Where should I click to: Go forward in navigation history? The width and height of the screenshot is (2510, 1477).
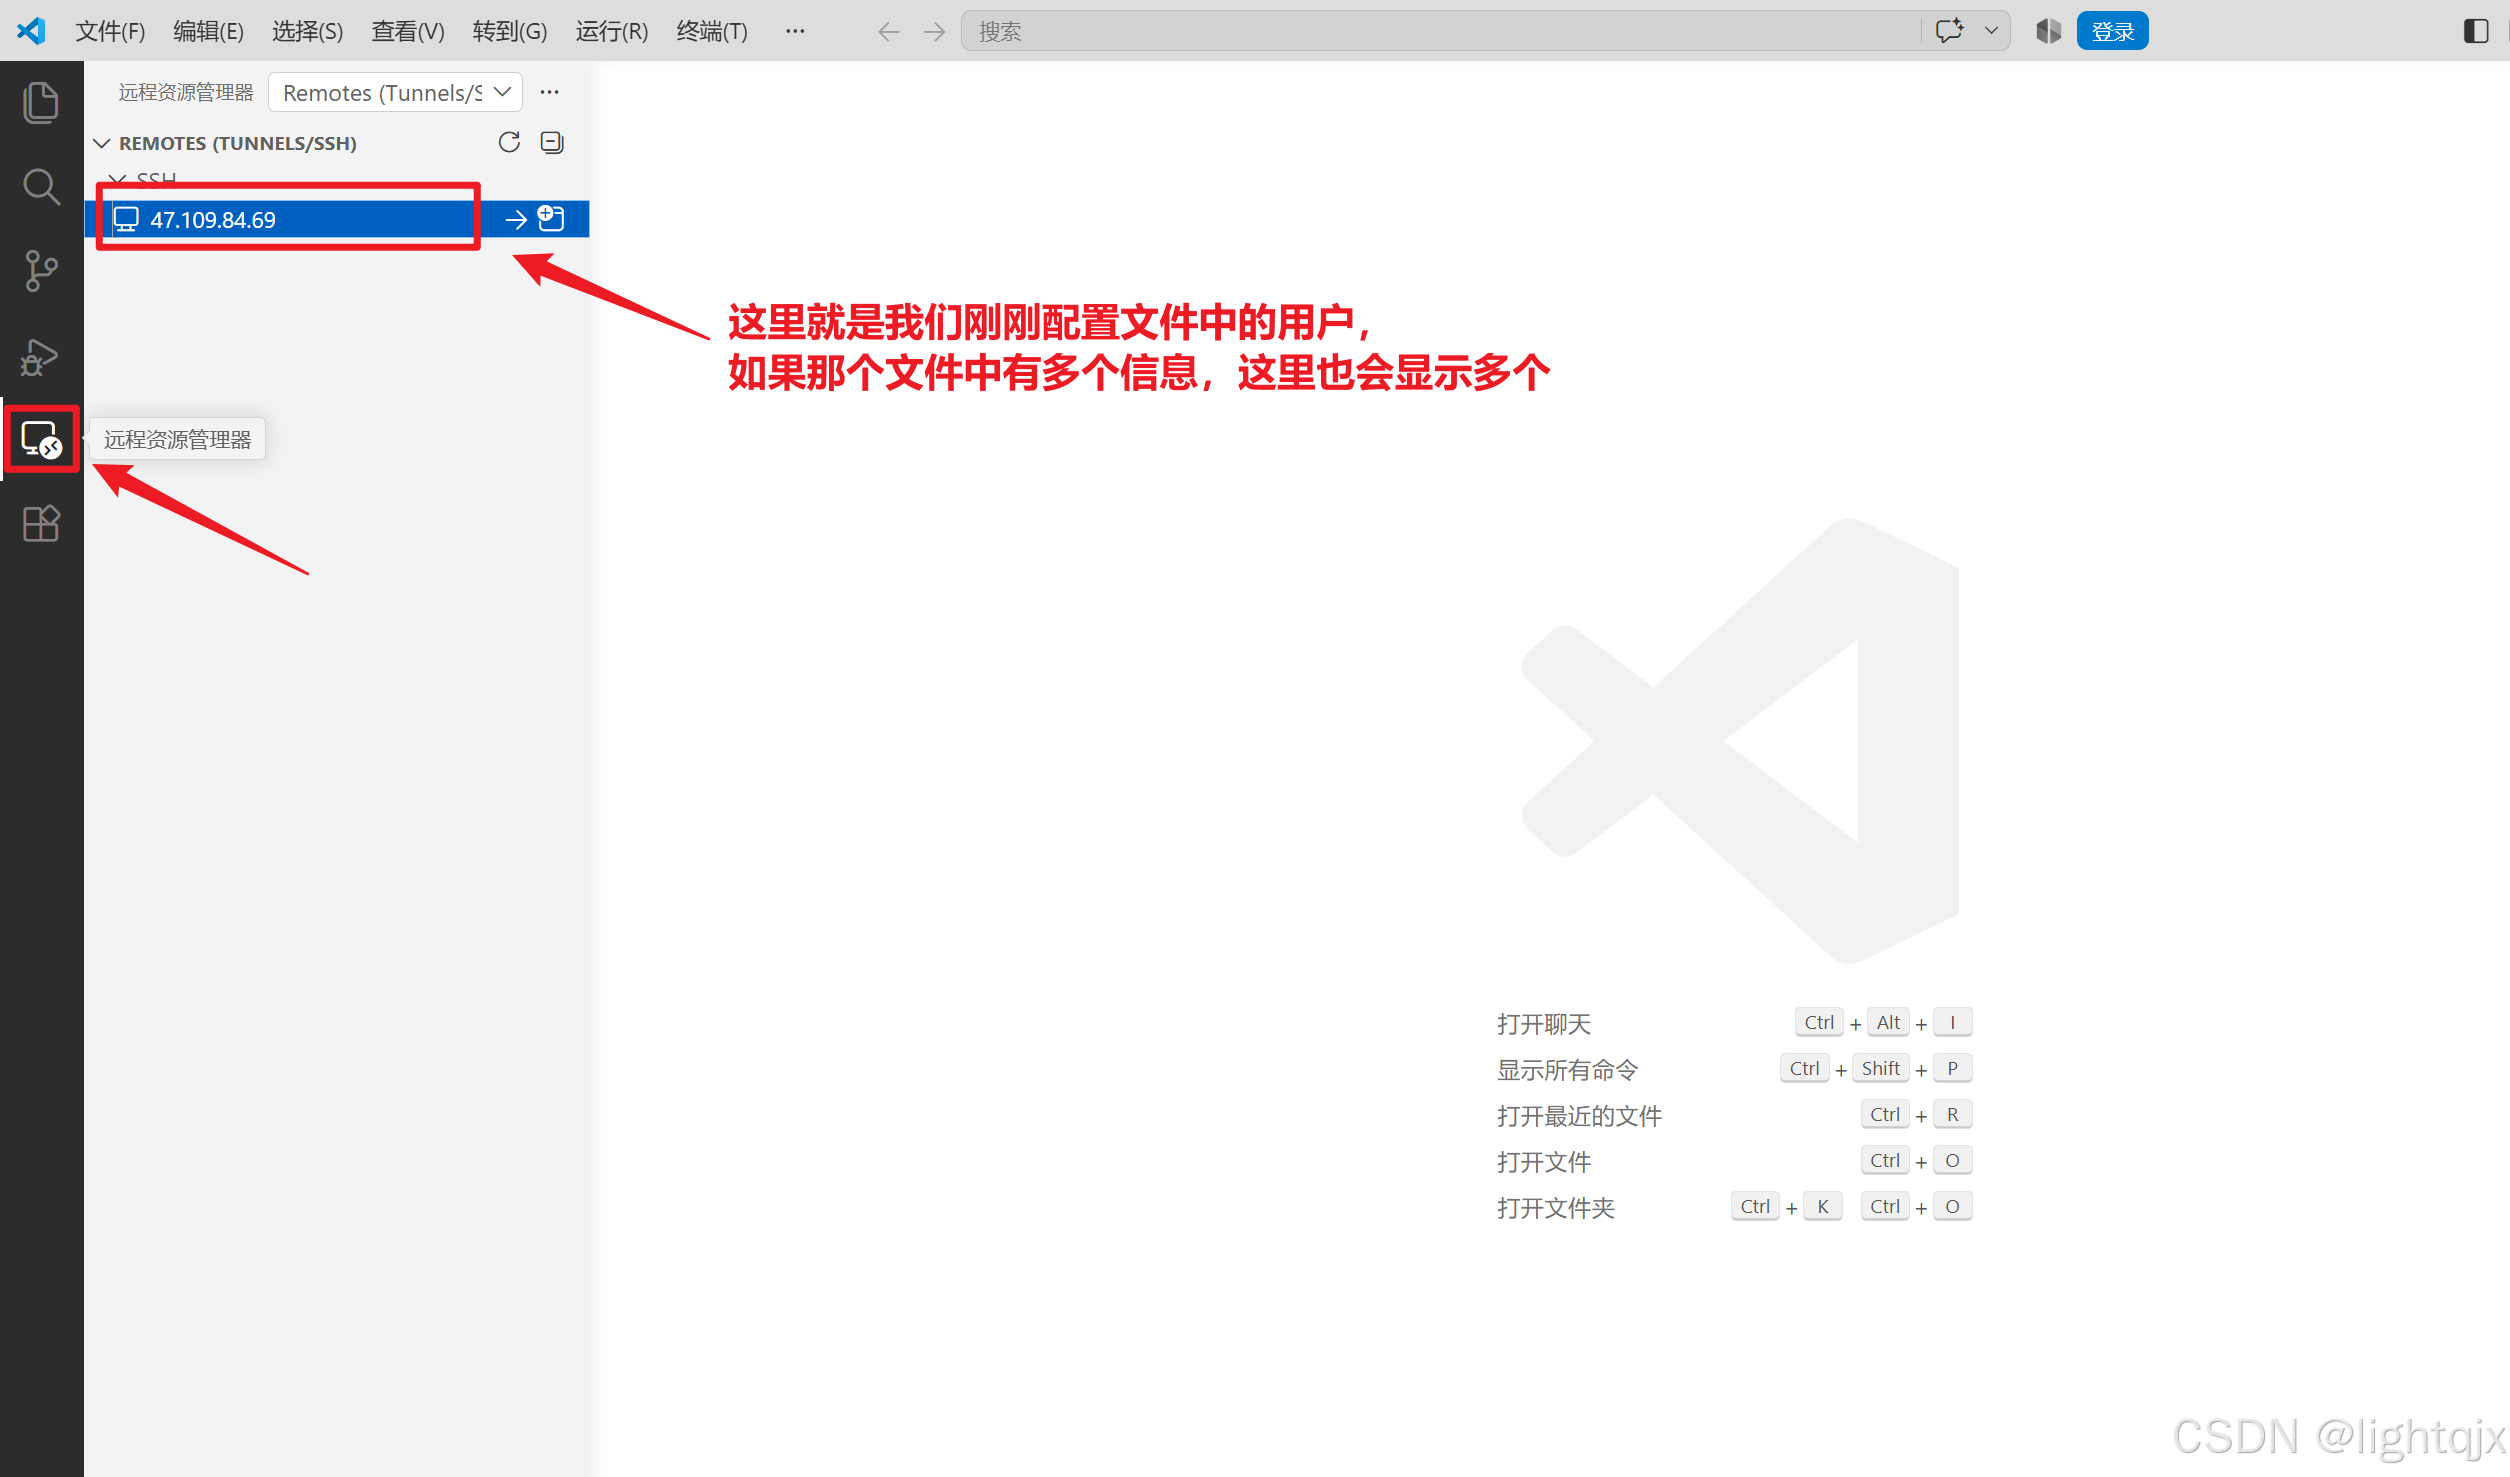point(934,32)
